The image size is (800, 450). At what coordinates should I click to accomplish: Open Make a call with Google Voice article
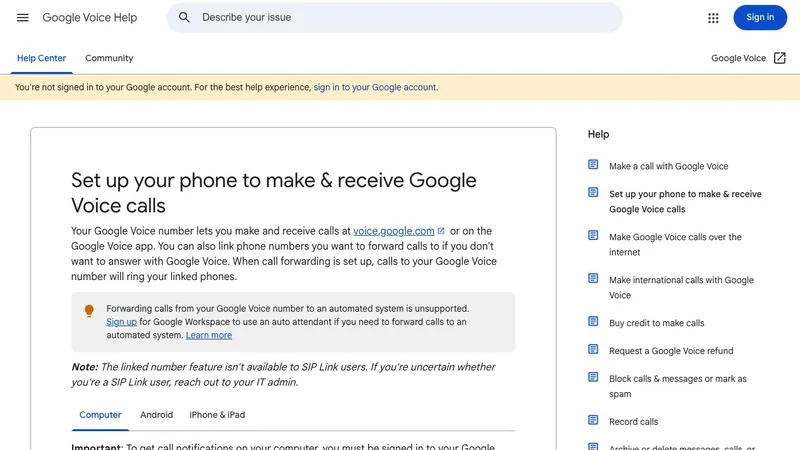pyautogui.click(x=668, y=166)
